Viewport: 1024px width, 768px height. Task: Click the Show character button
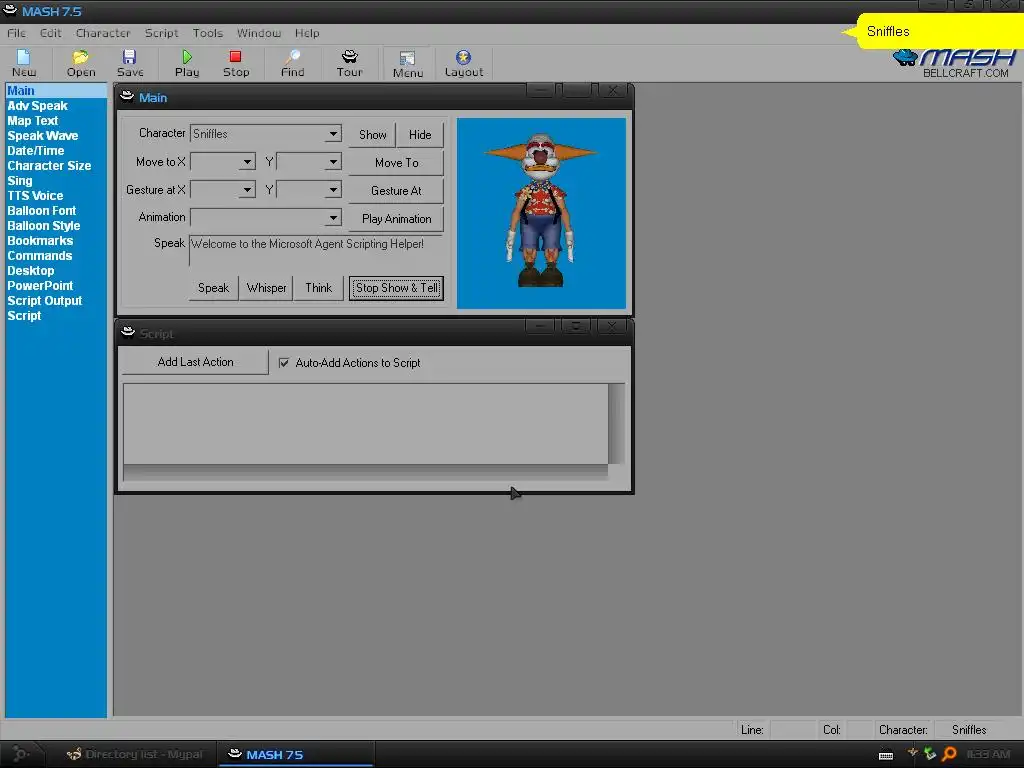pyautogui.click(x=372, y=135)
